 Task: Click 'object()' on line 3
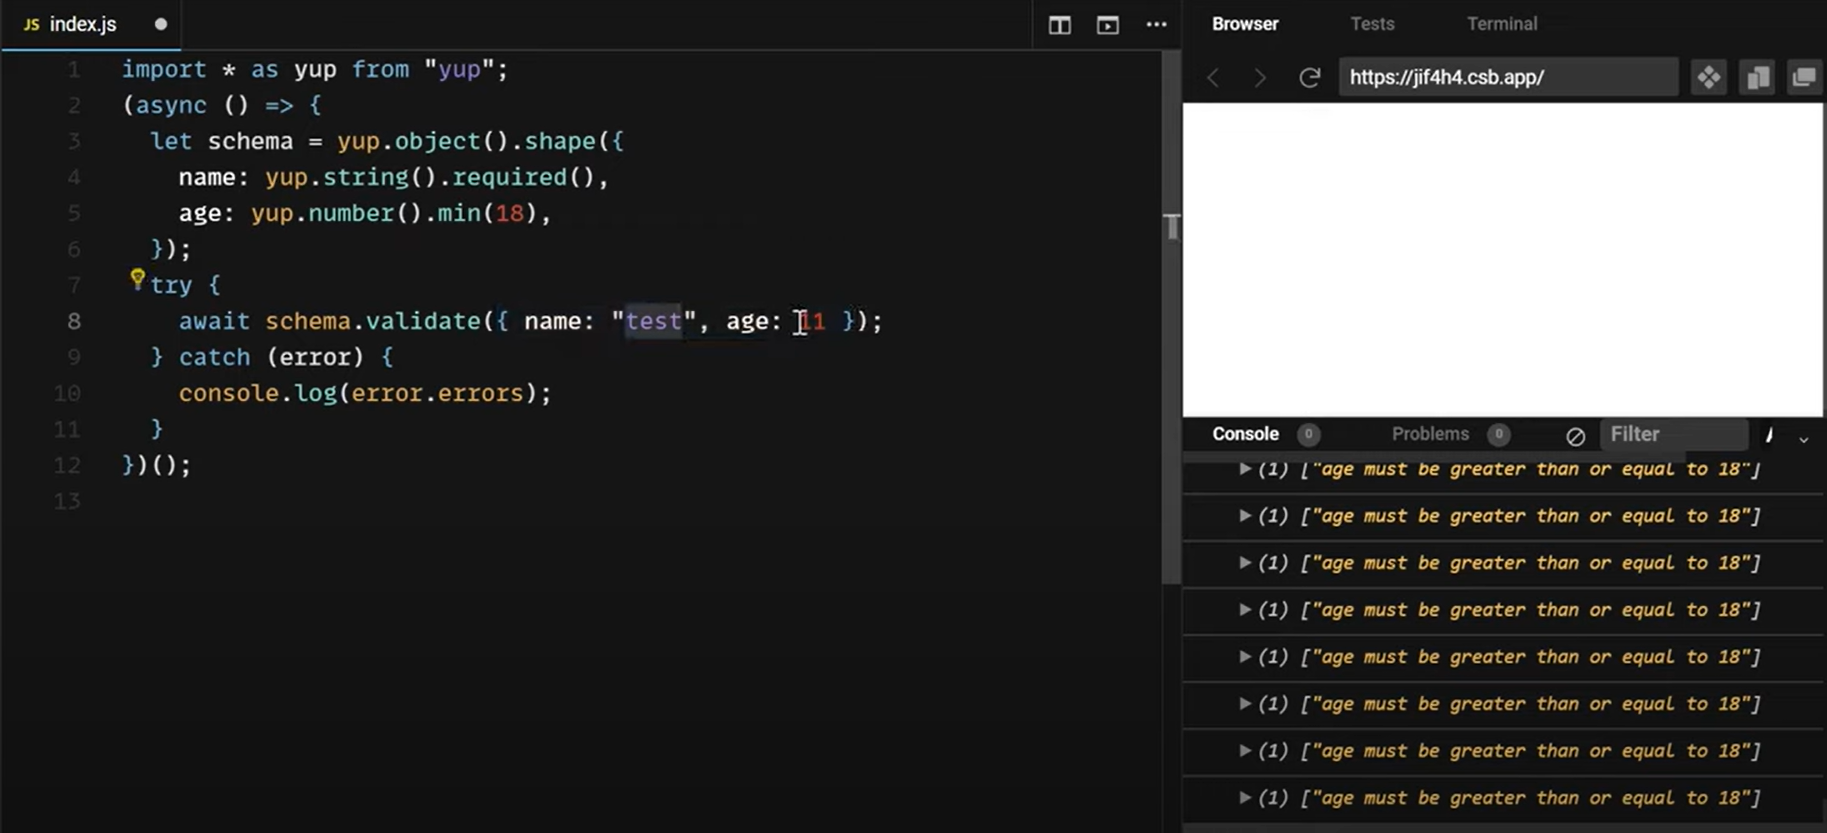click(x=451, y=141)
